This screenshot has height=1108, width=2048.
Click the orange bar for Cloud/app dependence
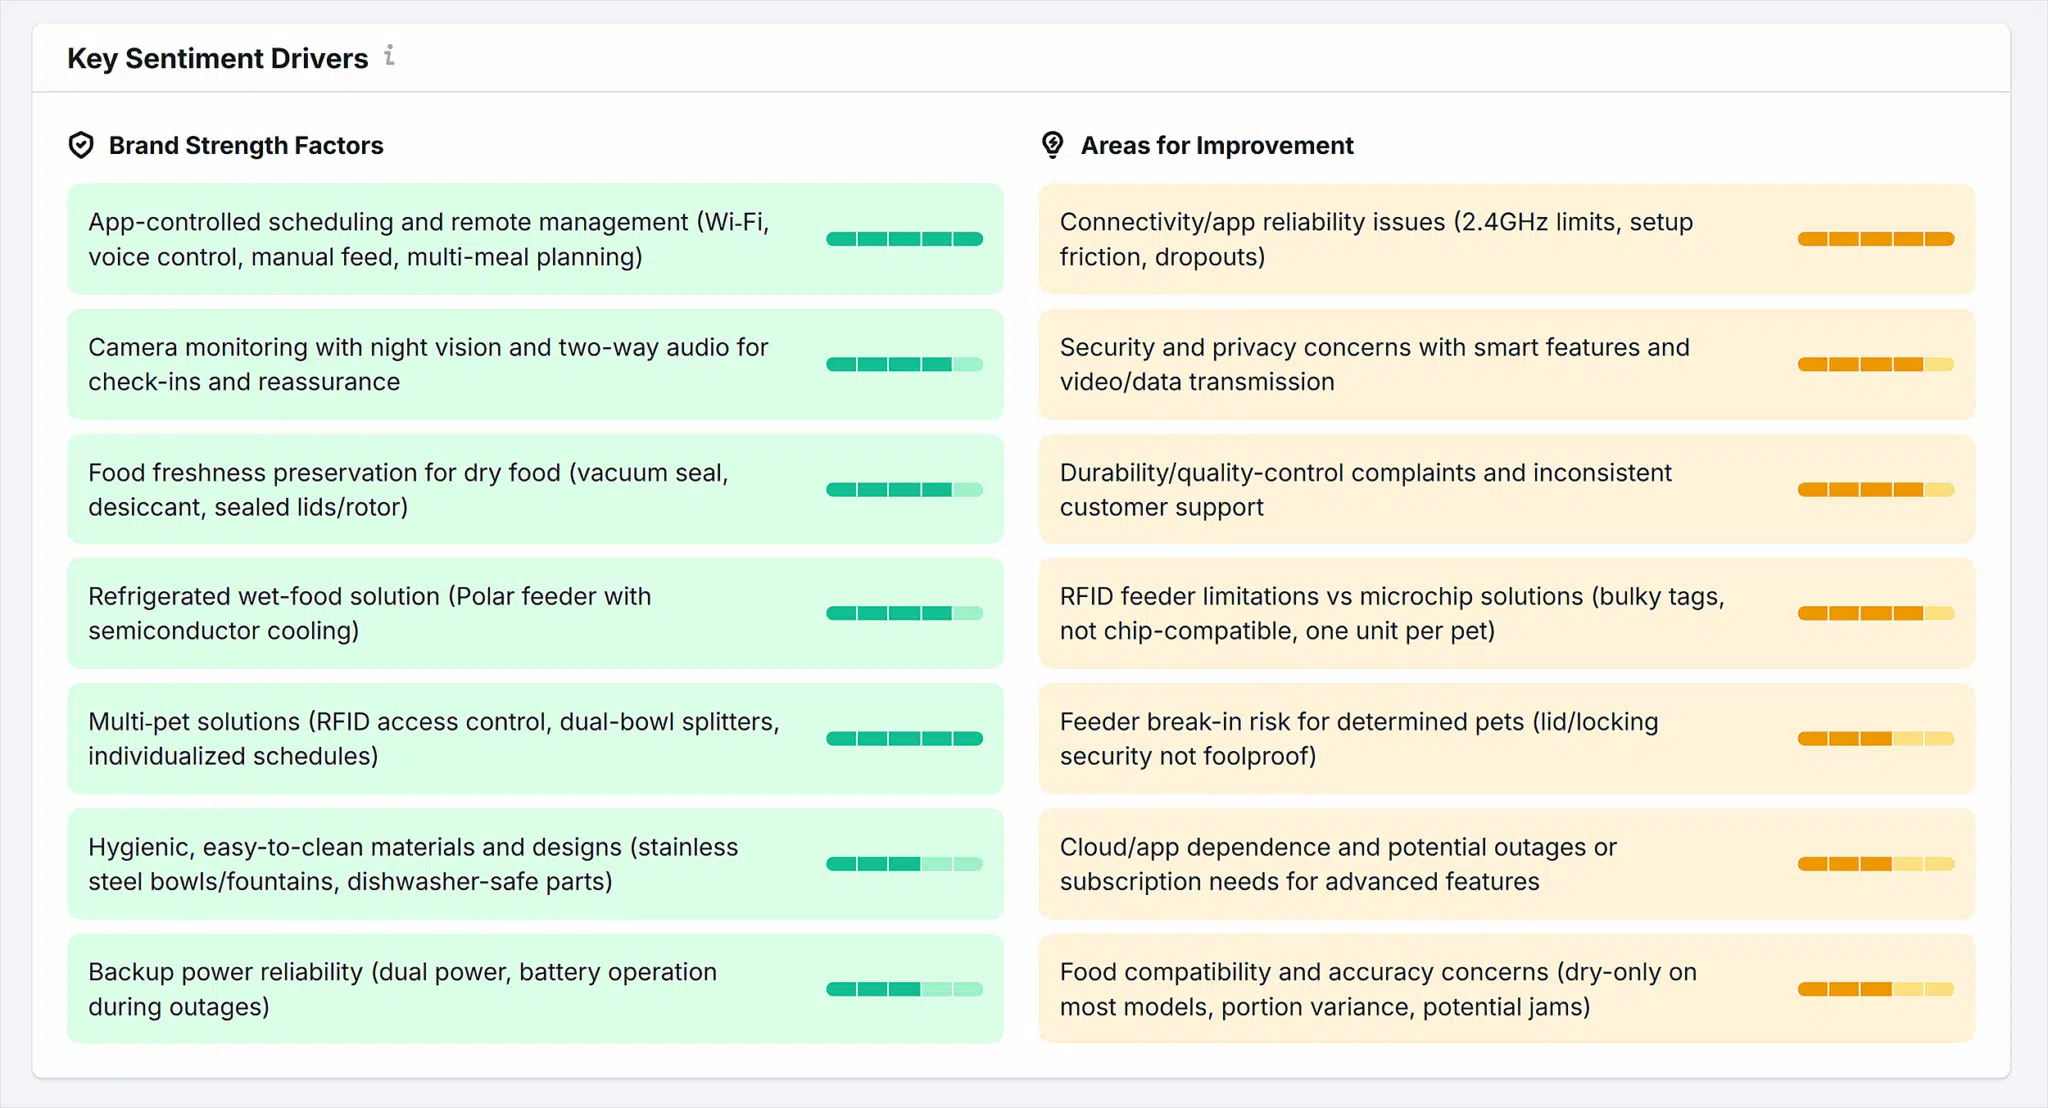point(1876,864)
